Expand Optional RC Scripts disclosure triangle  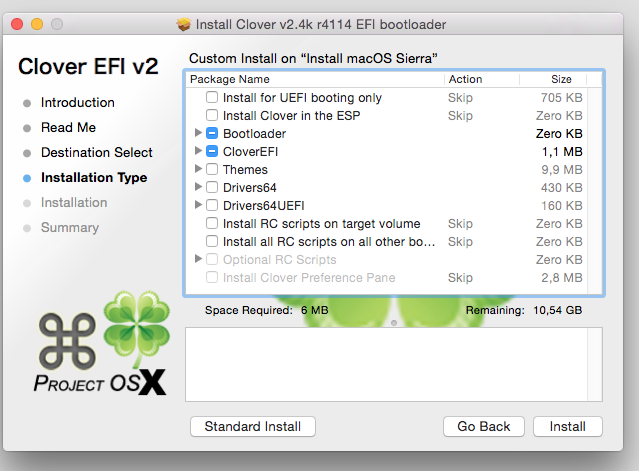198,259
